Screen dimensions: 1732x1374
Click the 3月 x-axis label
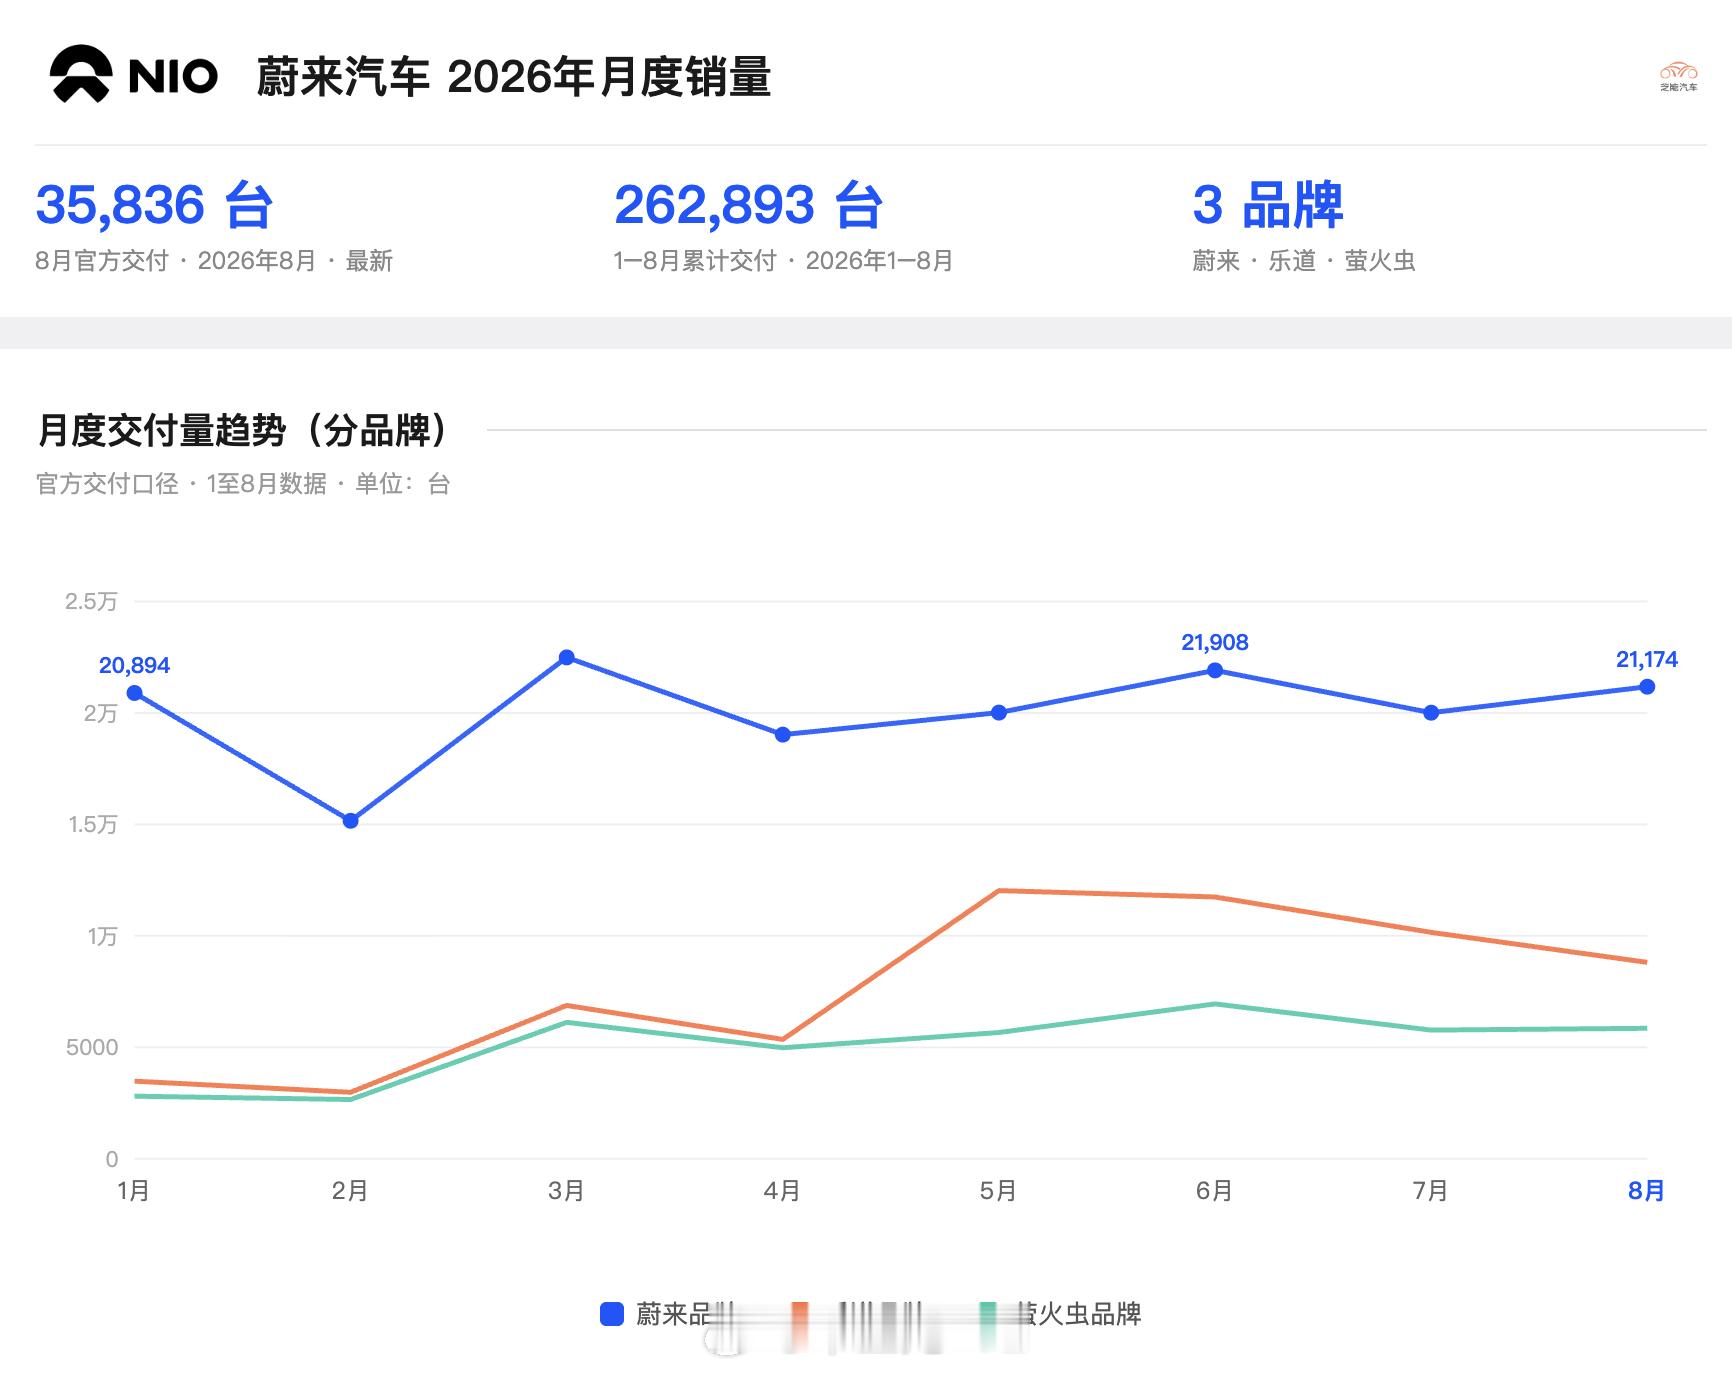pyautogui.click(x=566, y=1191)
